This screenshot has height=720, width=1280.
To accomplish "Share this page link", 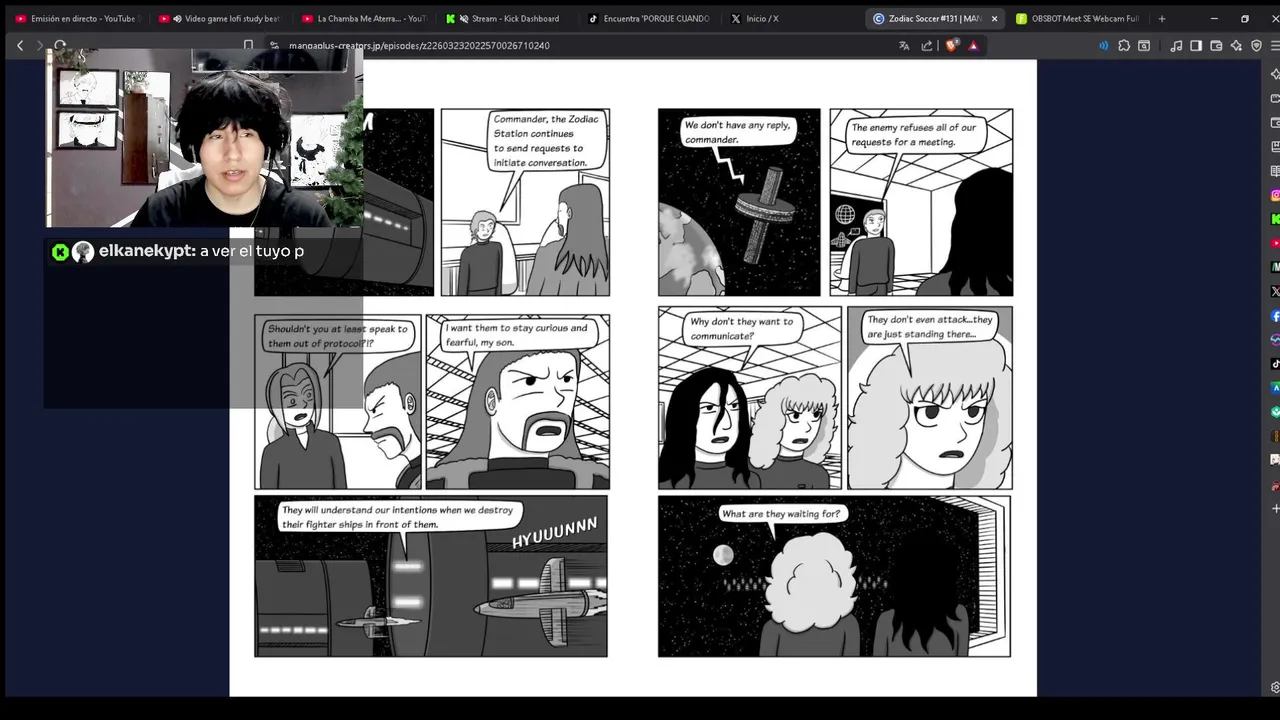I will click(x=927, y=45).
